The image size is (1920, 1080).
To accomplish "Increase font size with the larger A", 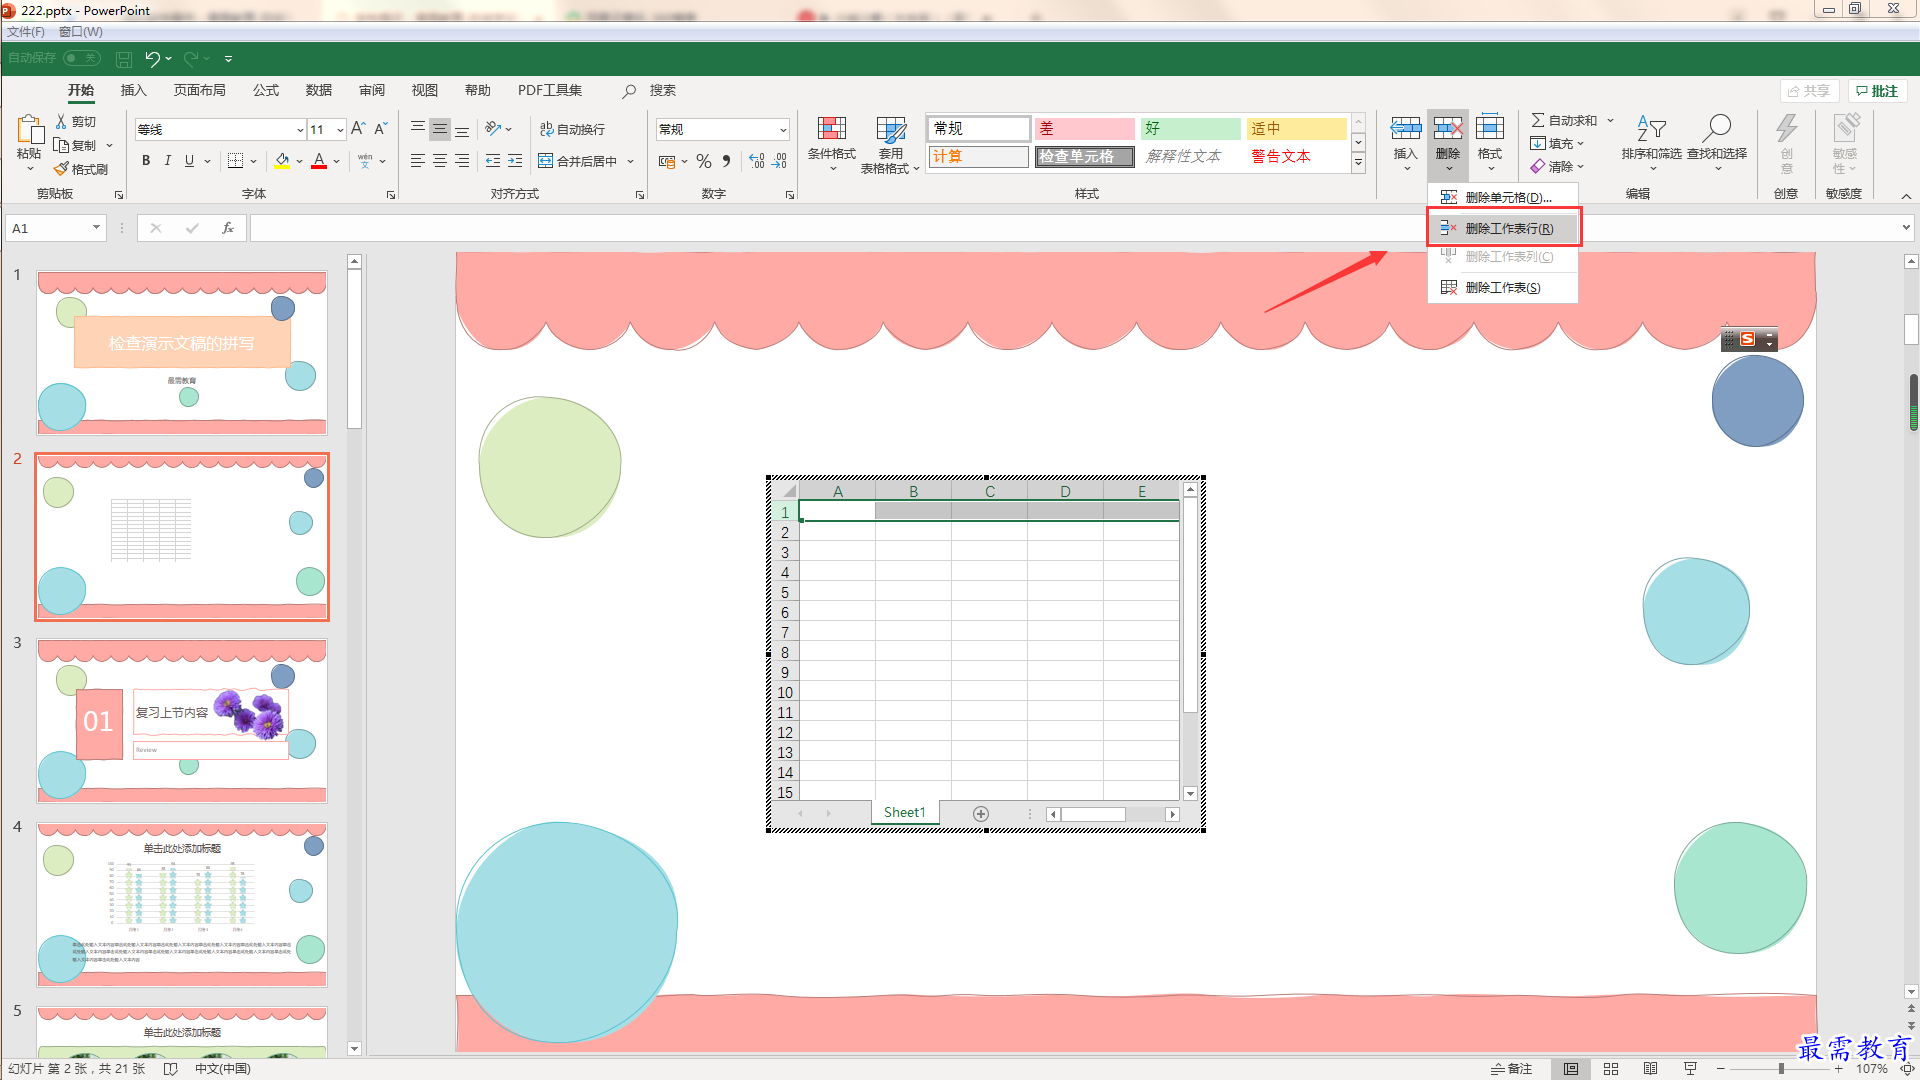I will tap(358, 129).
